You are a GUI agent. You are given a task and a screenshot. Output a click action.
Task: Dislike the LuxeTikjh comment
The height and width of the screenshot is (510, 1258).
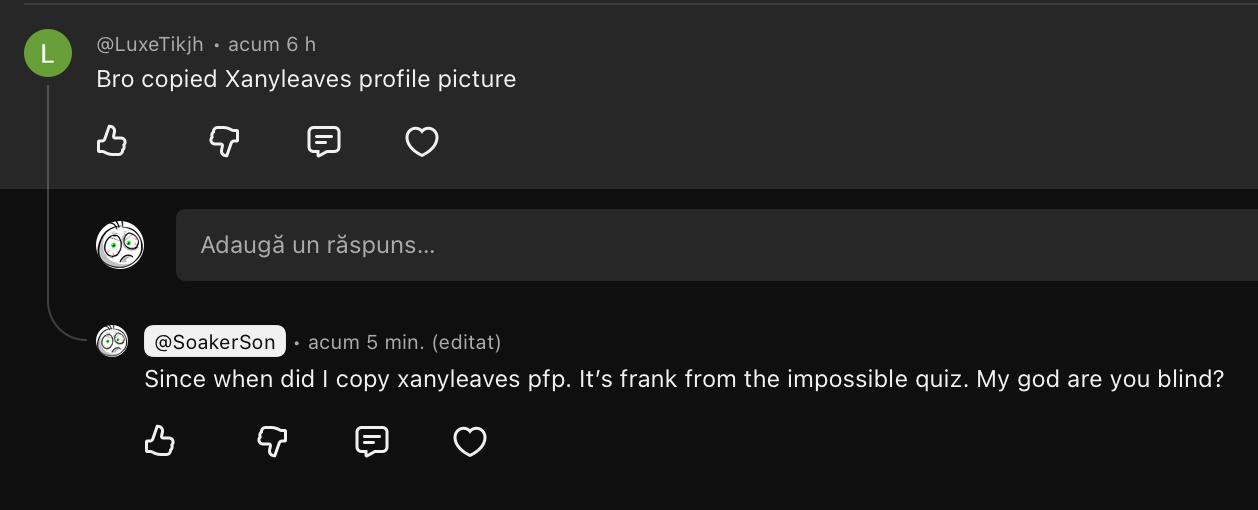pos(224,141)
